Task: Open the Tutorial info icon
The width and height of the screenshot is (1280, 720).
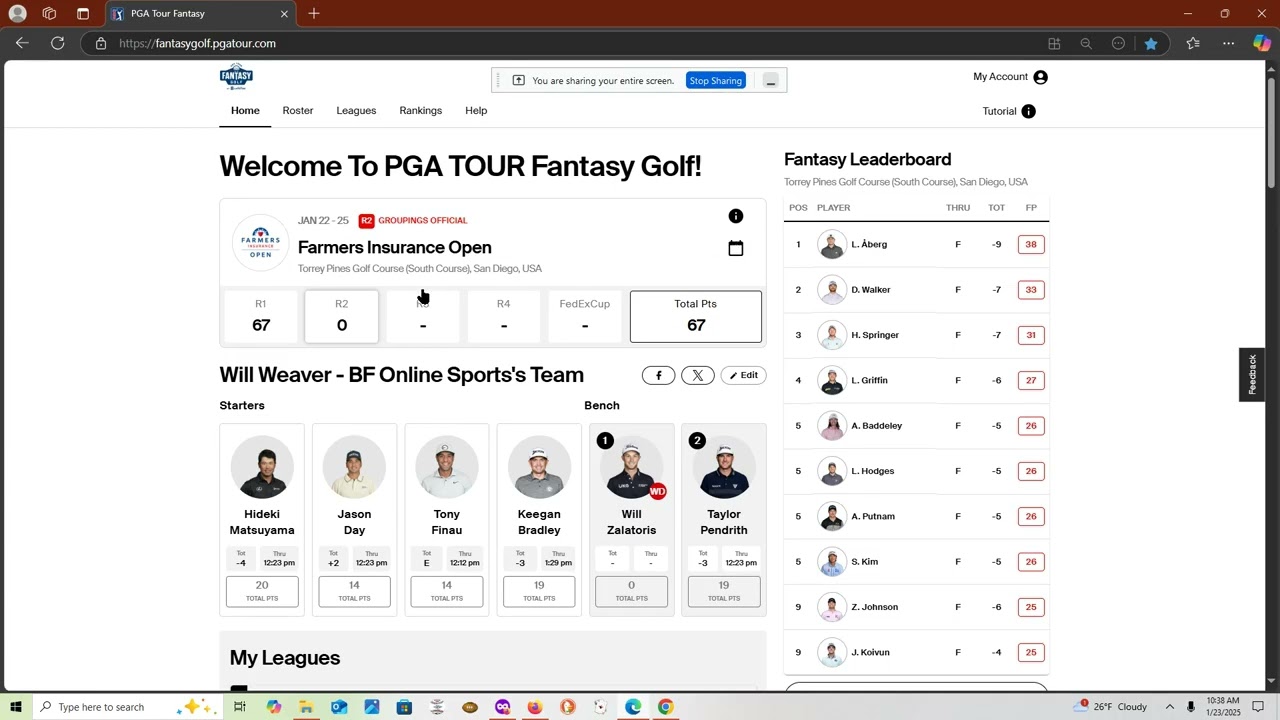Action: [x=1029, y=111]
